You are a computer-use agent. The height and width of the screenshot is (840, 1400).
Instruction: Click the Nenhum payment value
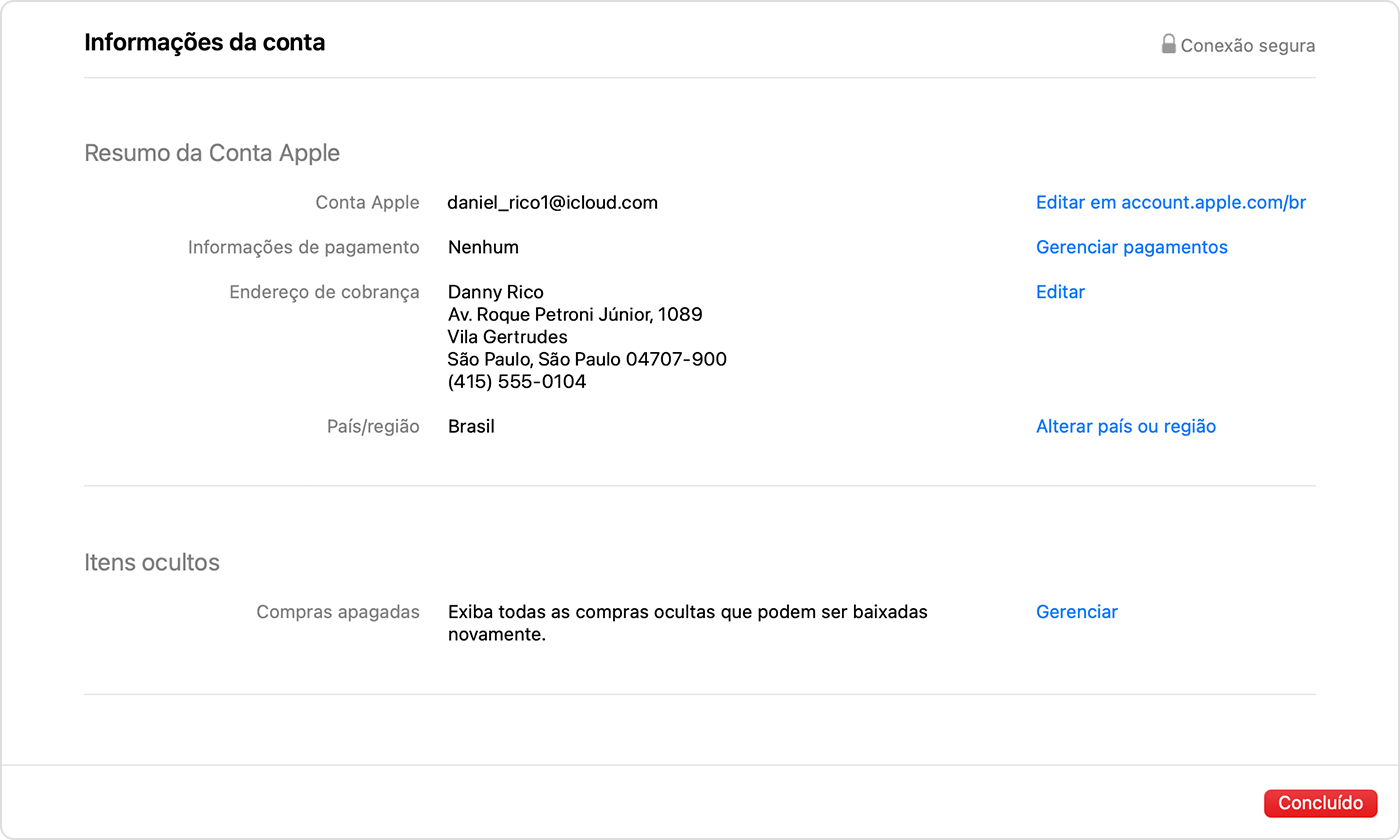(483, 247)
